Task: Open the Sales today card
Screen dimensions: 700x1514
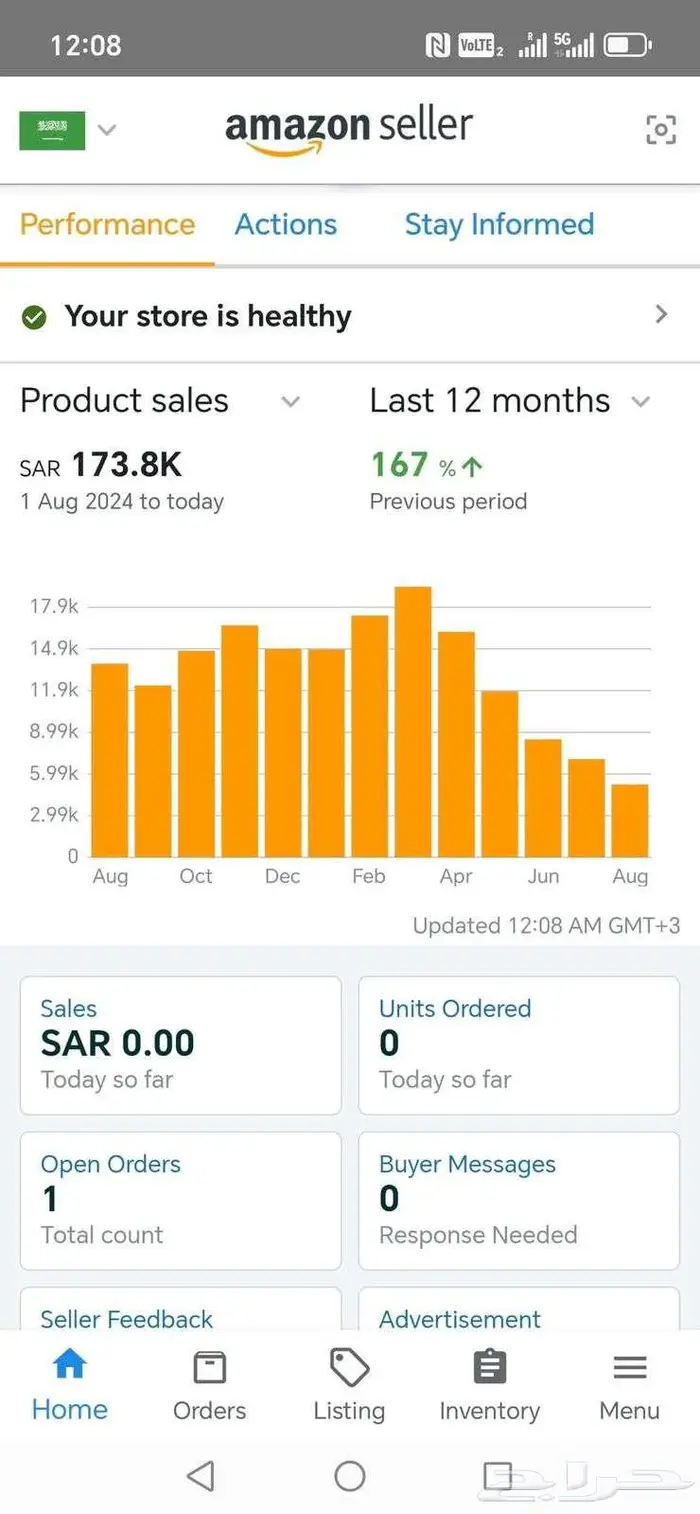Action: click(x=180, y=1045)
